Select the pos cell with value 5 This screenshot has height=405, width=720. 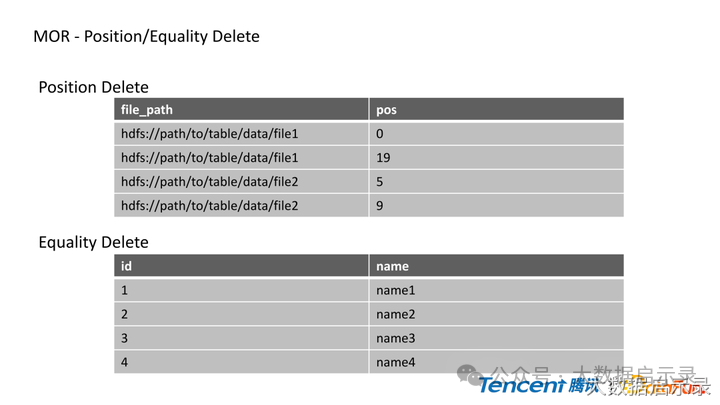496,181
